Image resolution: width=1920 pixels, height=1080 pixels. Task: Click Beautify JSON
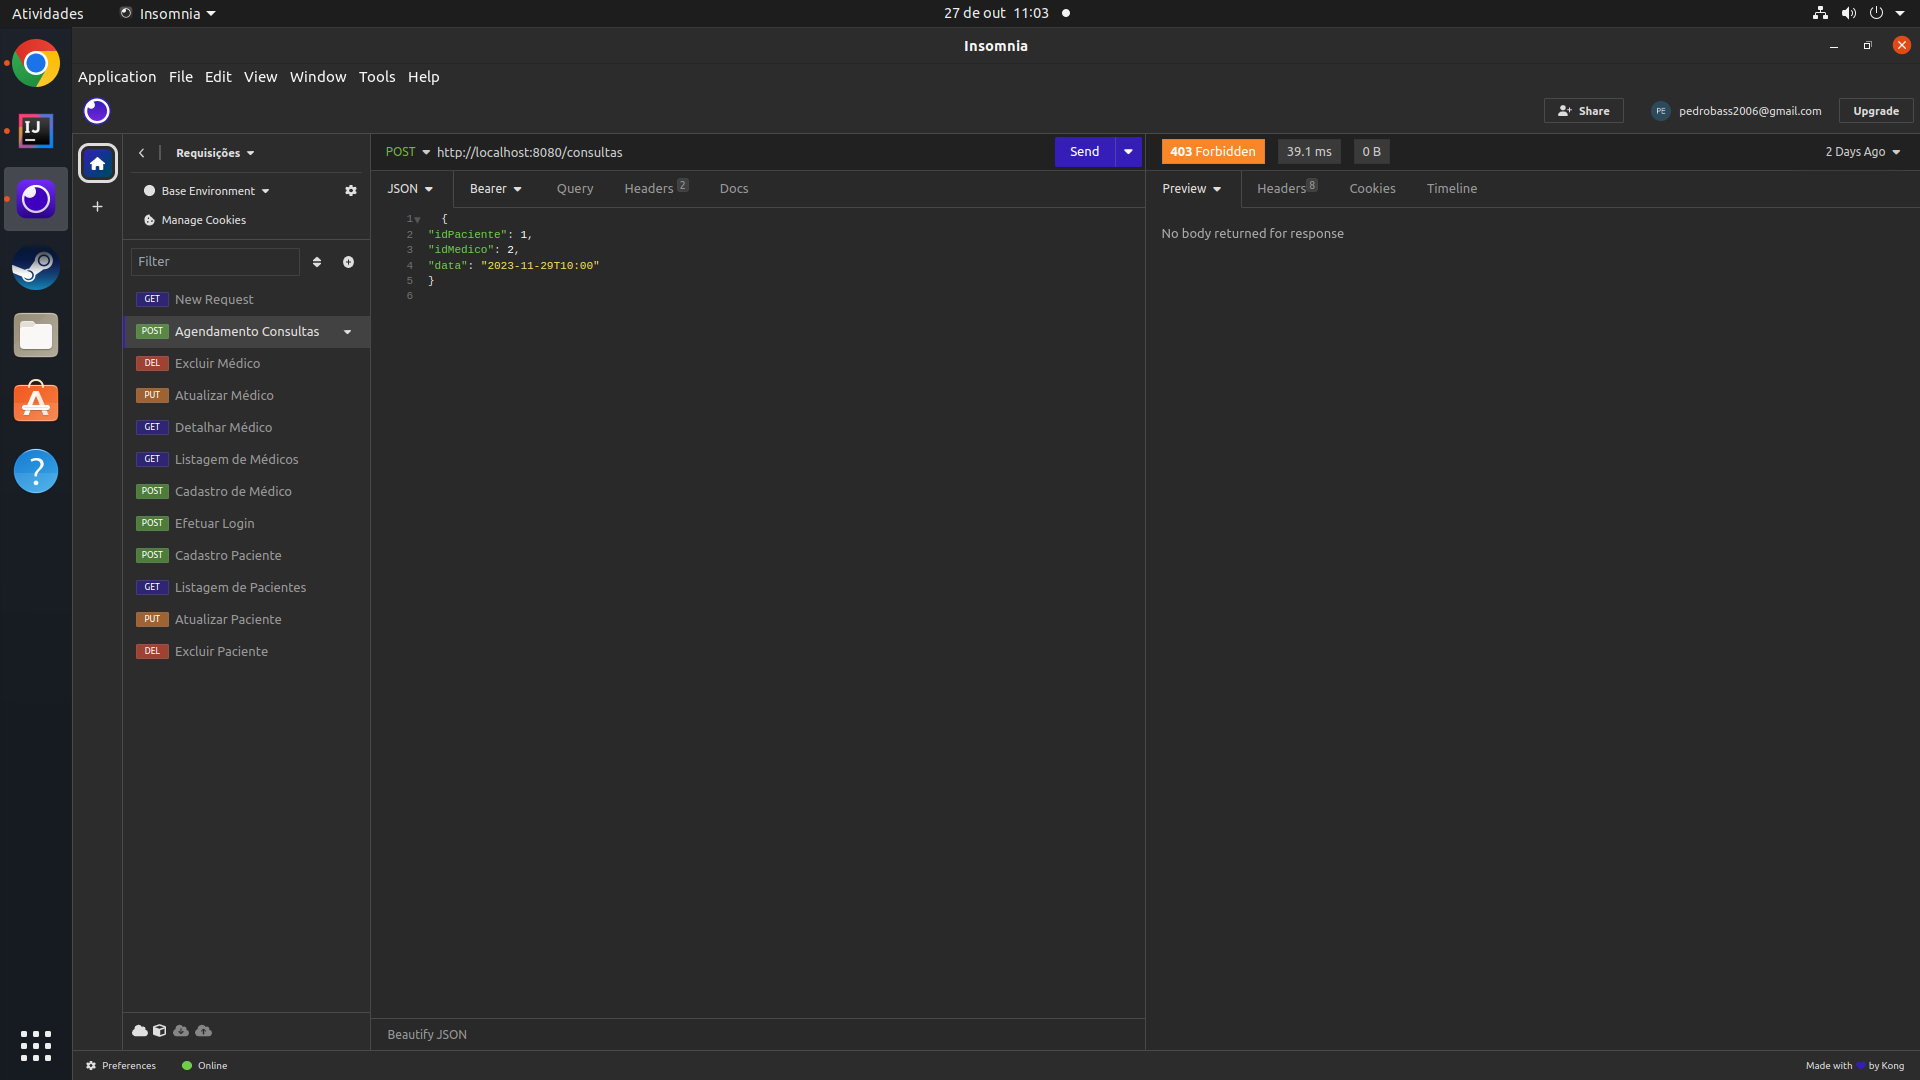427,1035
